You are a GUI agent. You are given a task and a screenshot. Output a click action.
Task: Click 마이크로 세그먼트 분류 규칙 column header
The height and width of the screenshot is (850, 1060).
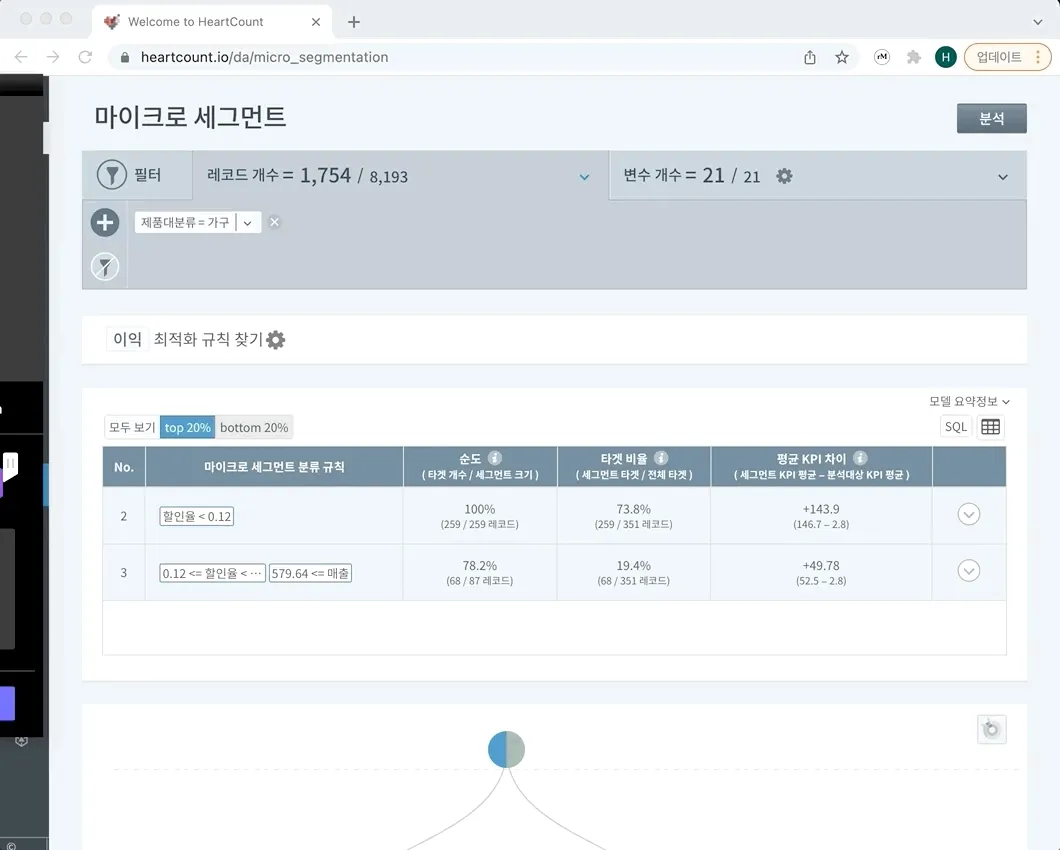[274, 467]
